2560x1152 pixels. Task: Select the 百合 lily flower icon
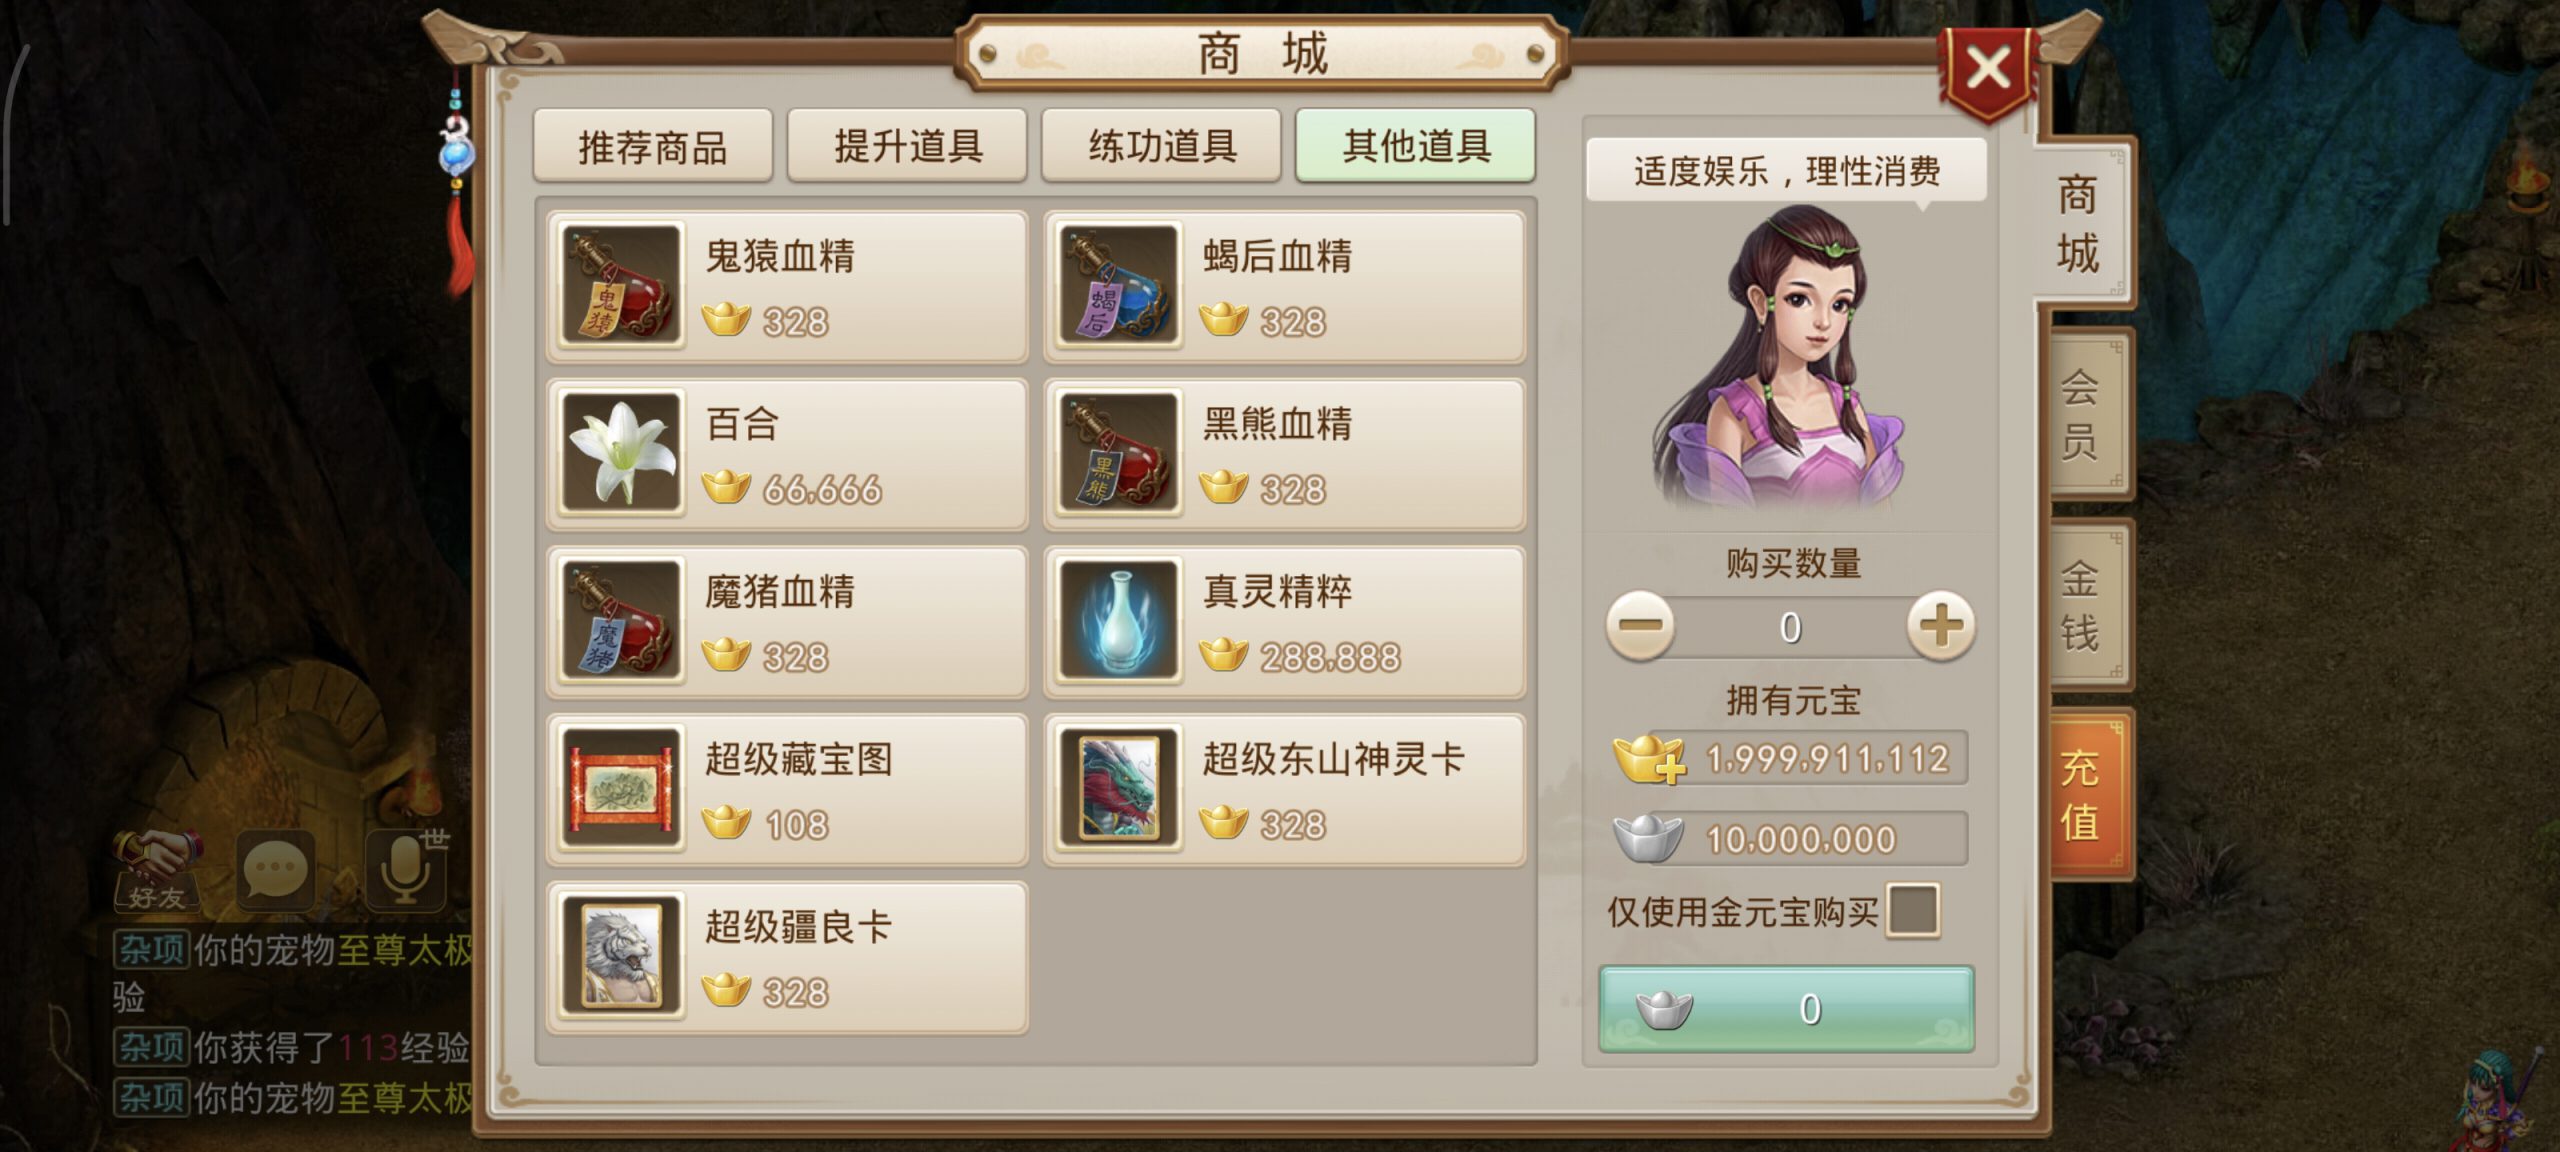click(x=621, y=453)
